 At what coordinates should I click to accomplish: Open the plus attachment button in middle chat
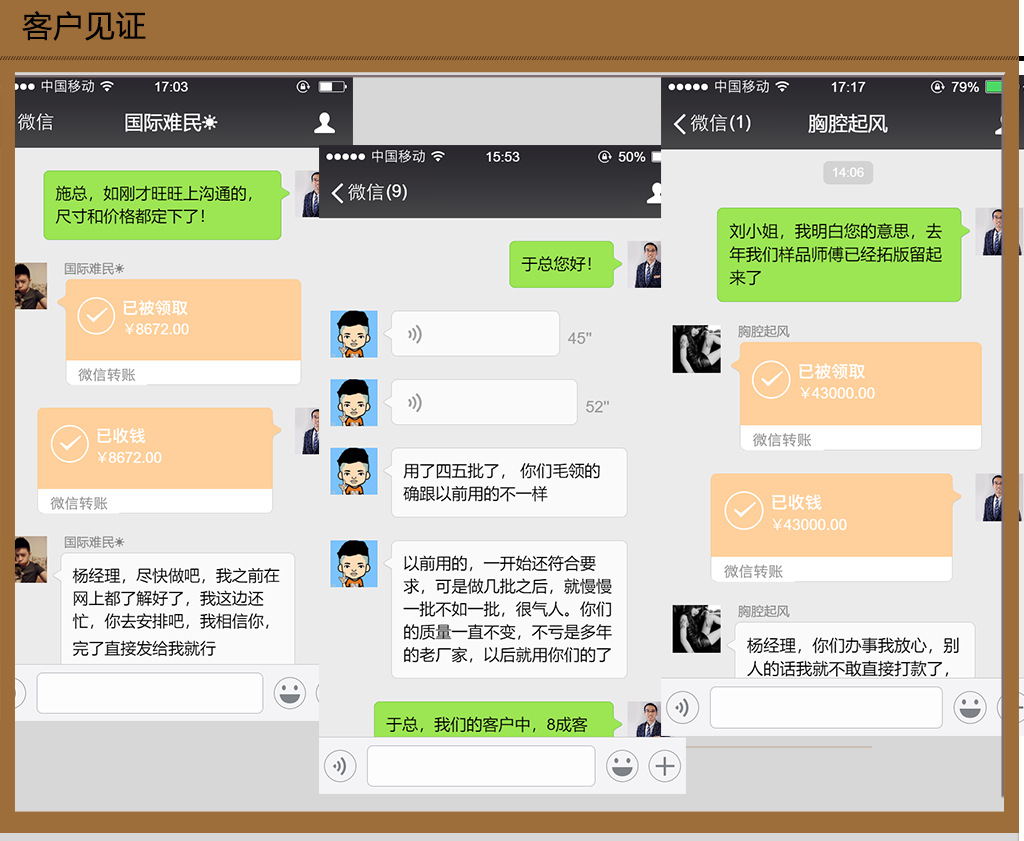pos(664,767)
